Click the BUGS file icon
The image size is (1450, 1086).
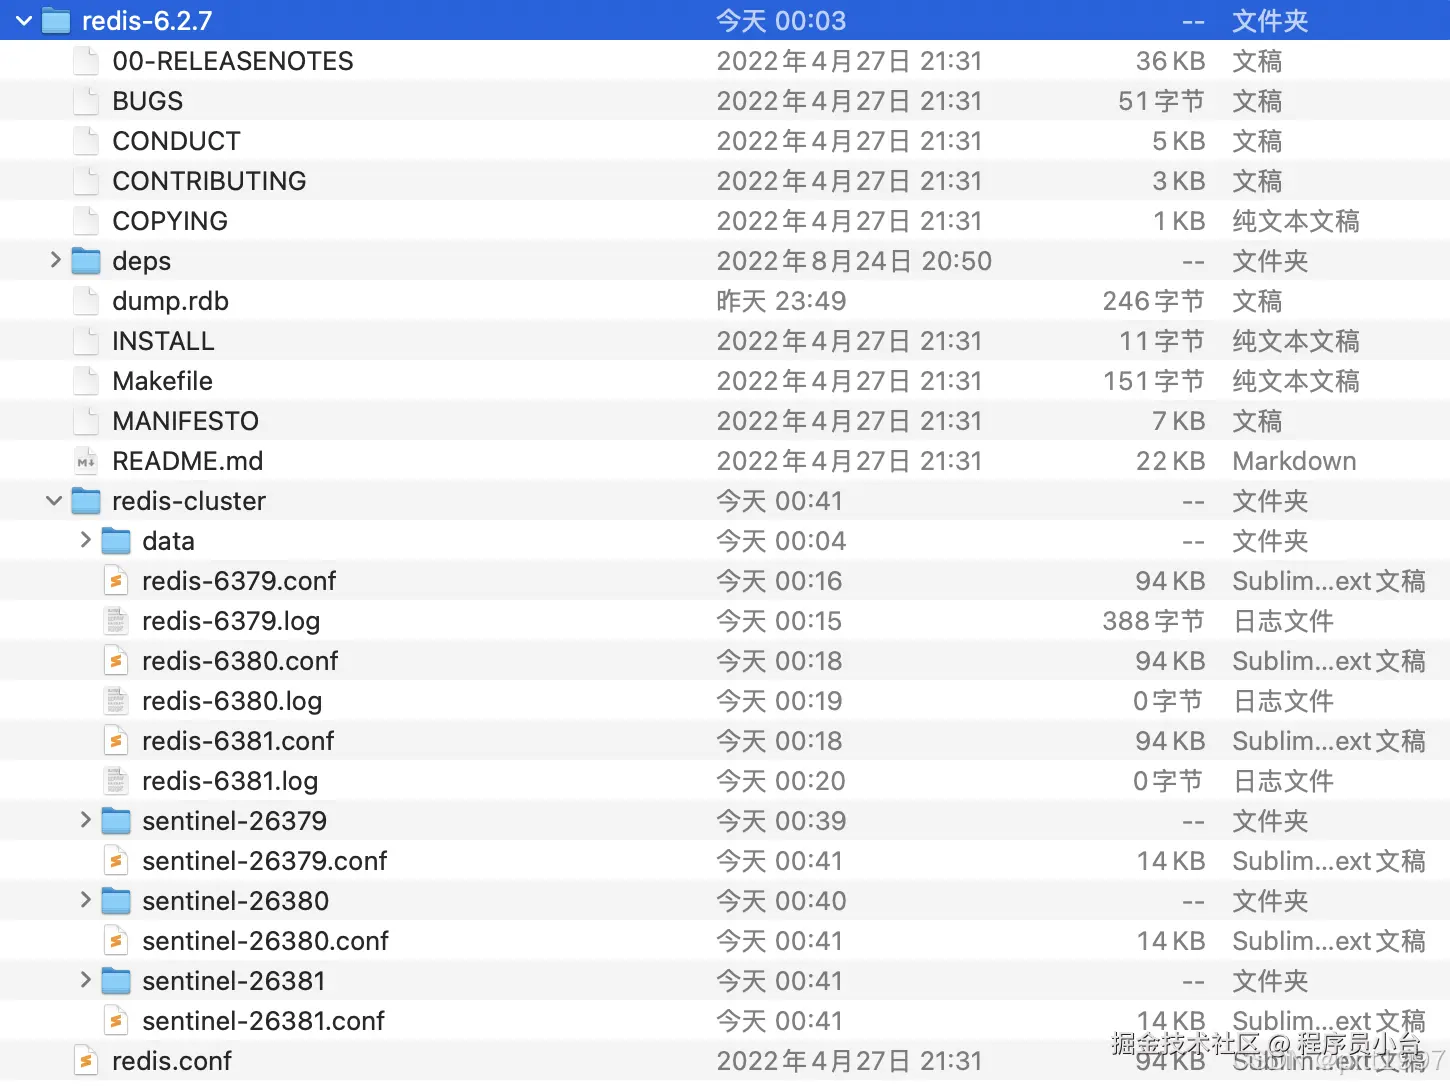tap(87, 101)
